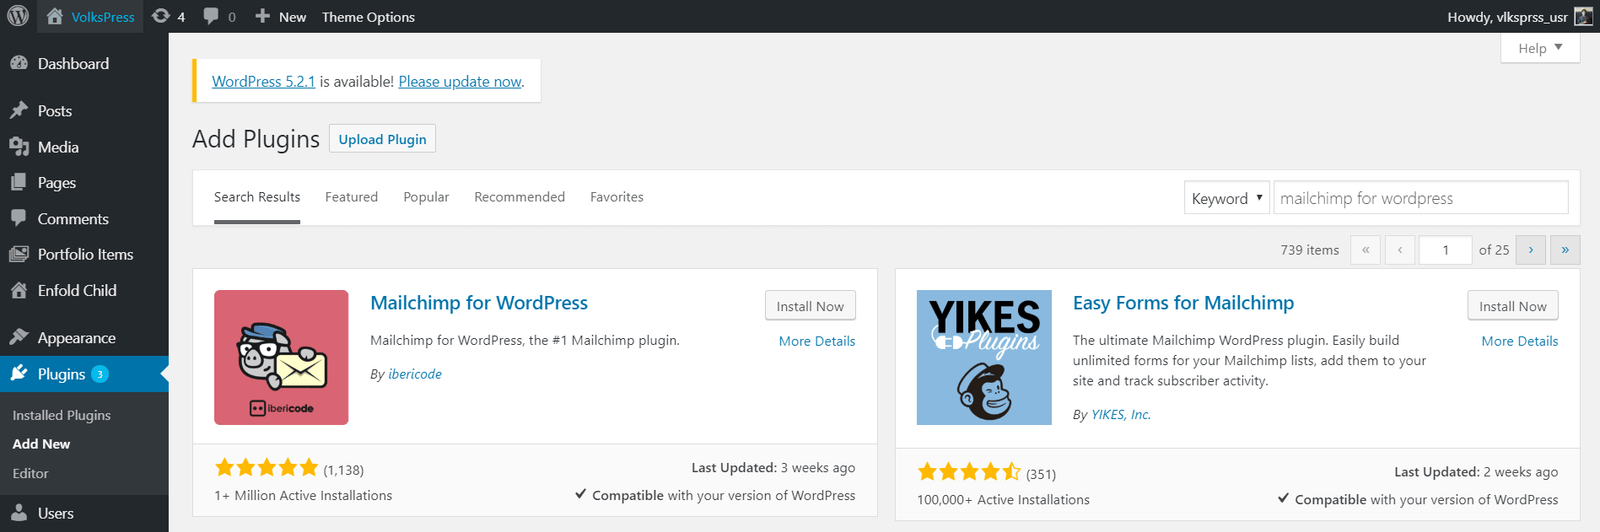Click the Plugins update badge 3

[x=100, y=374]
